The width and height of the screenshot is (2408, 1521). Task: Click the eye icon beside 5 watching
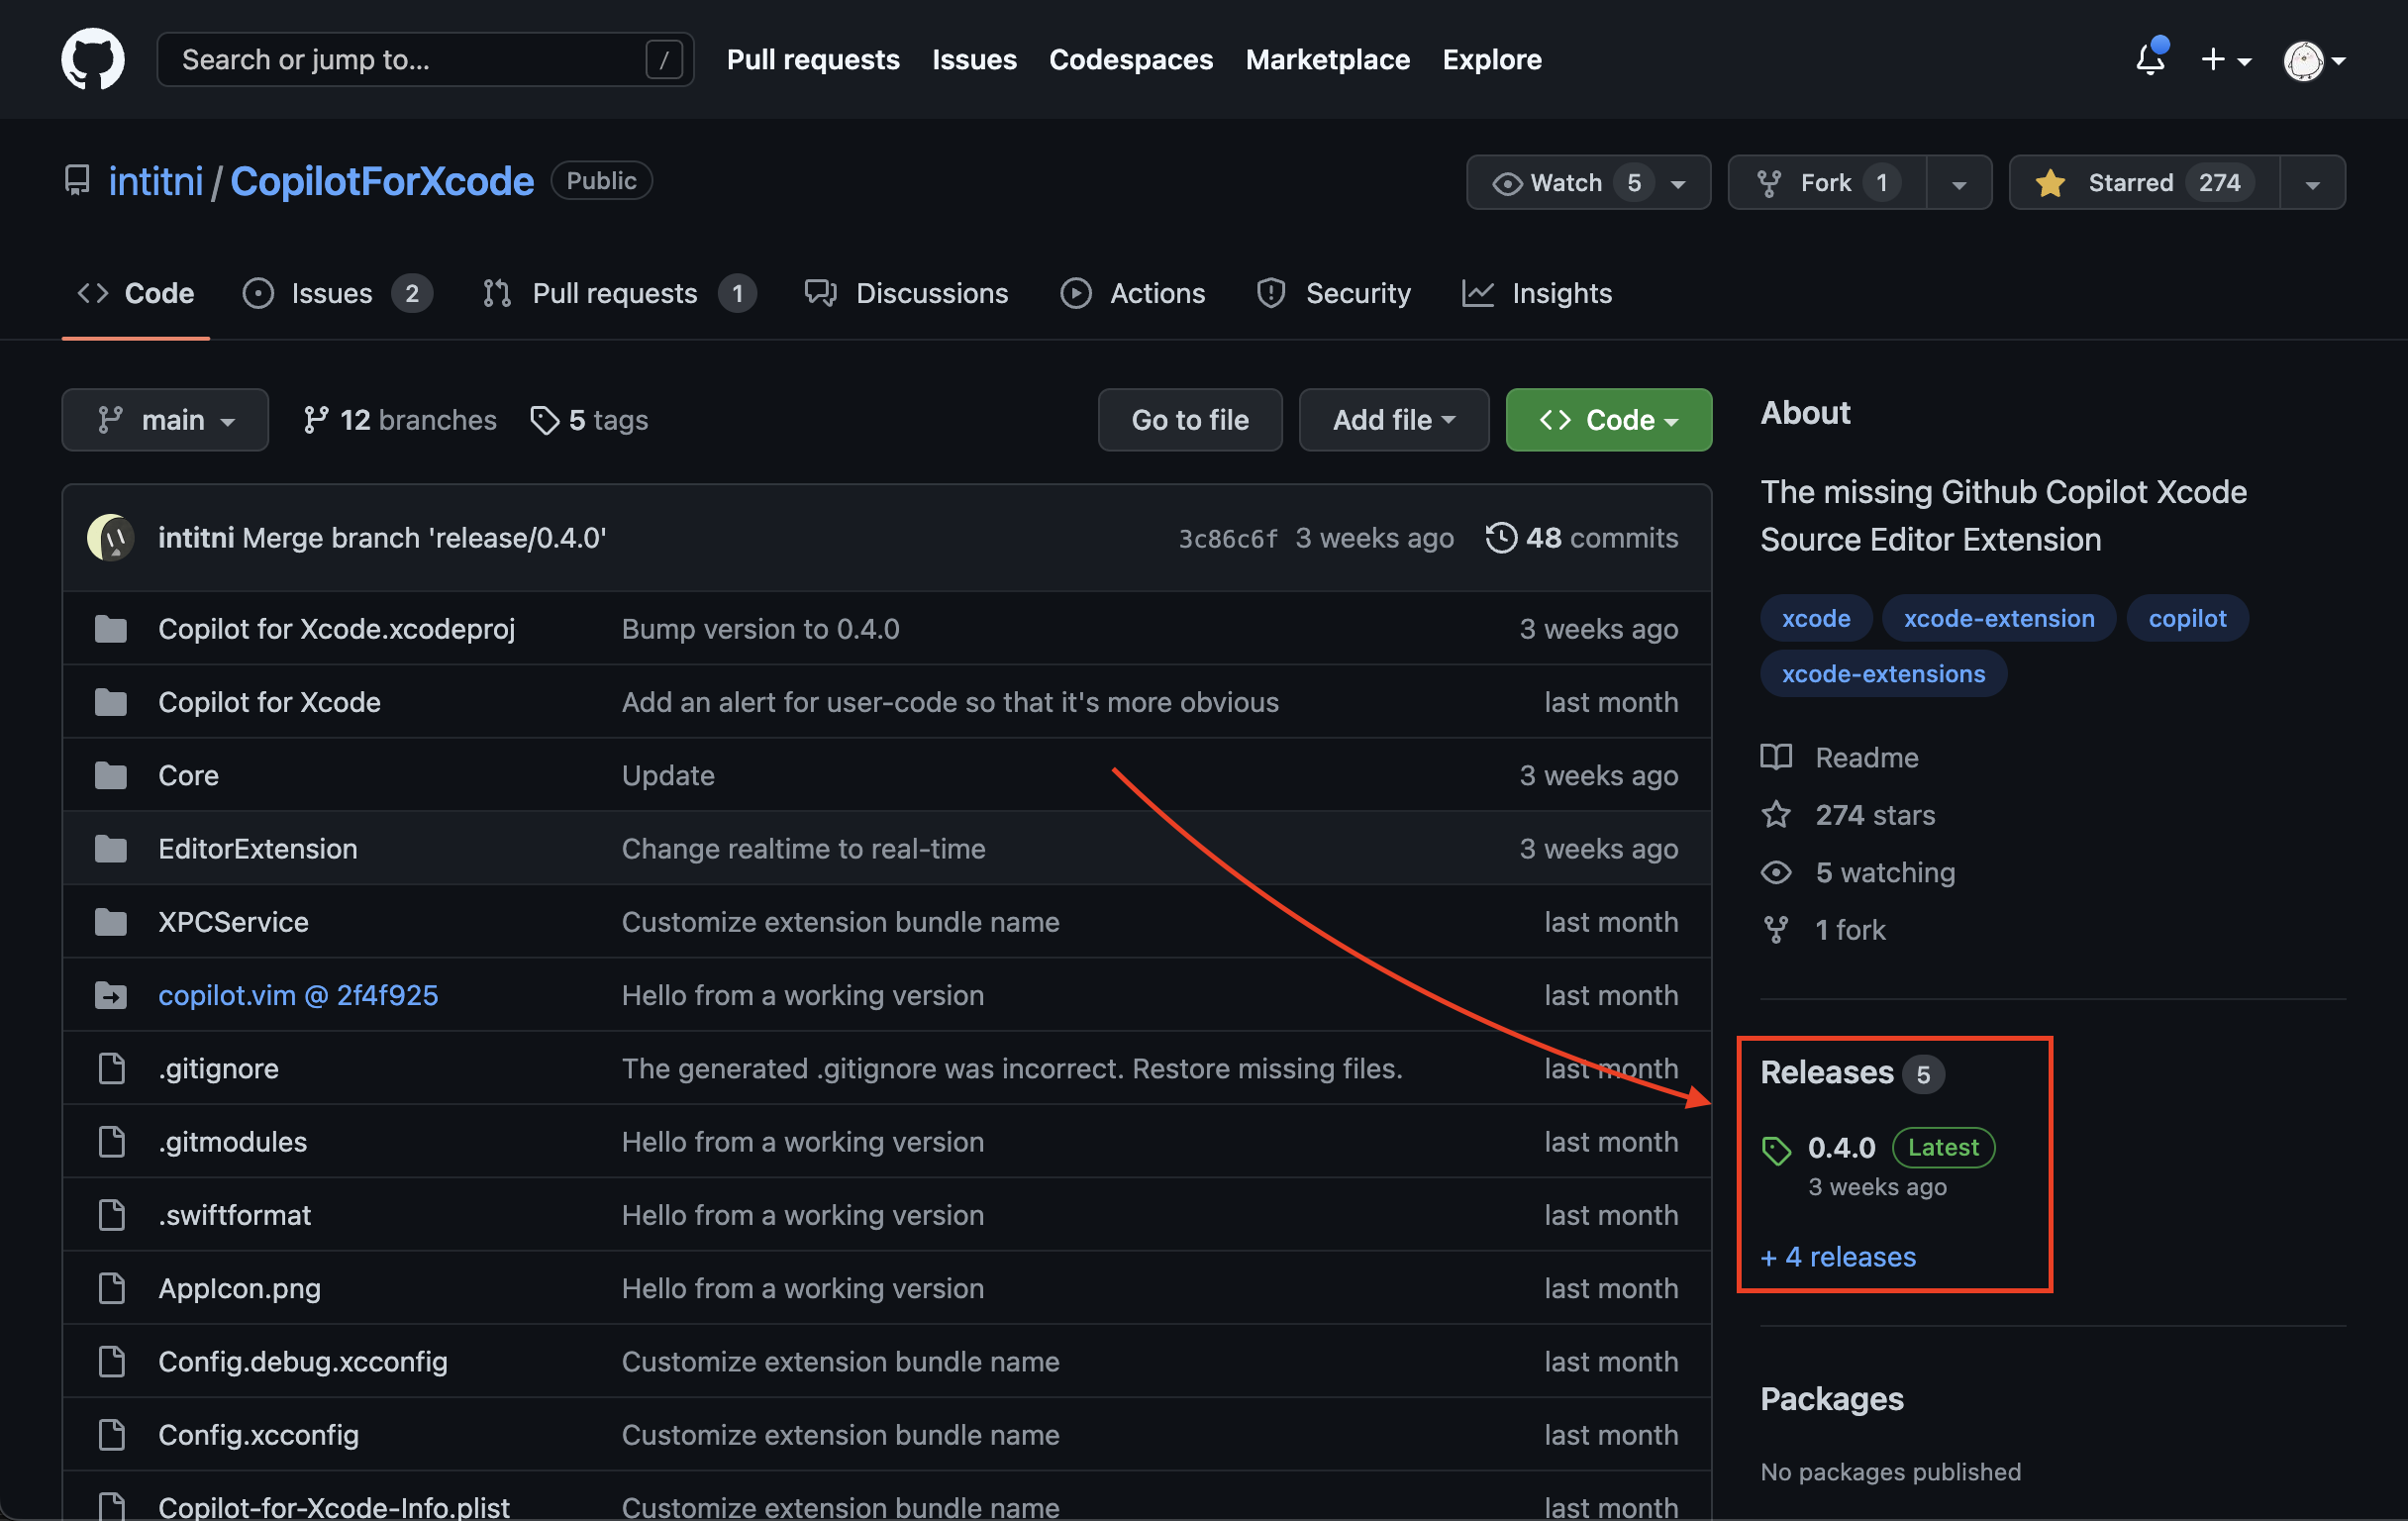click(x=1776, y=872)
